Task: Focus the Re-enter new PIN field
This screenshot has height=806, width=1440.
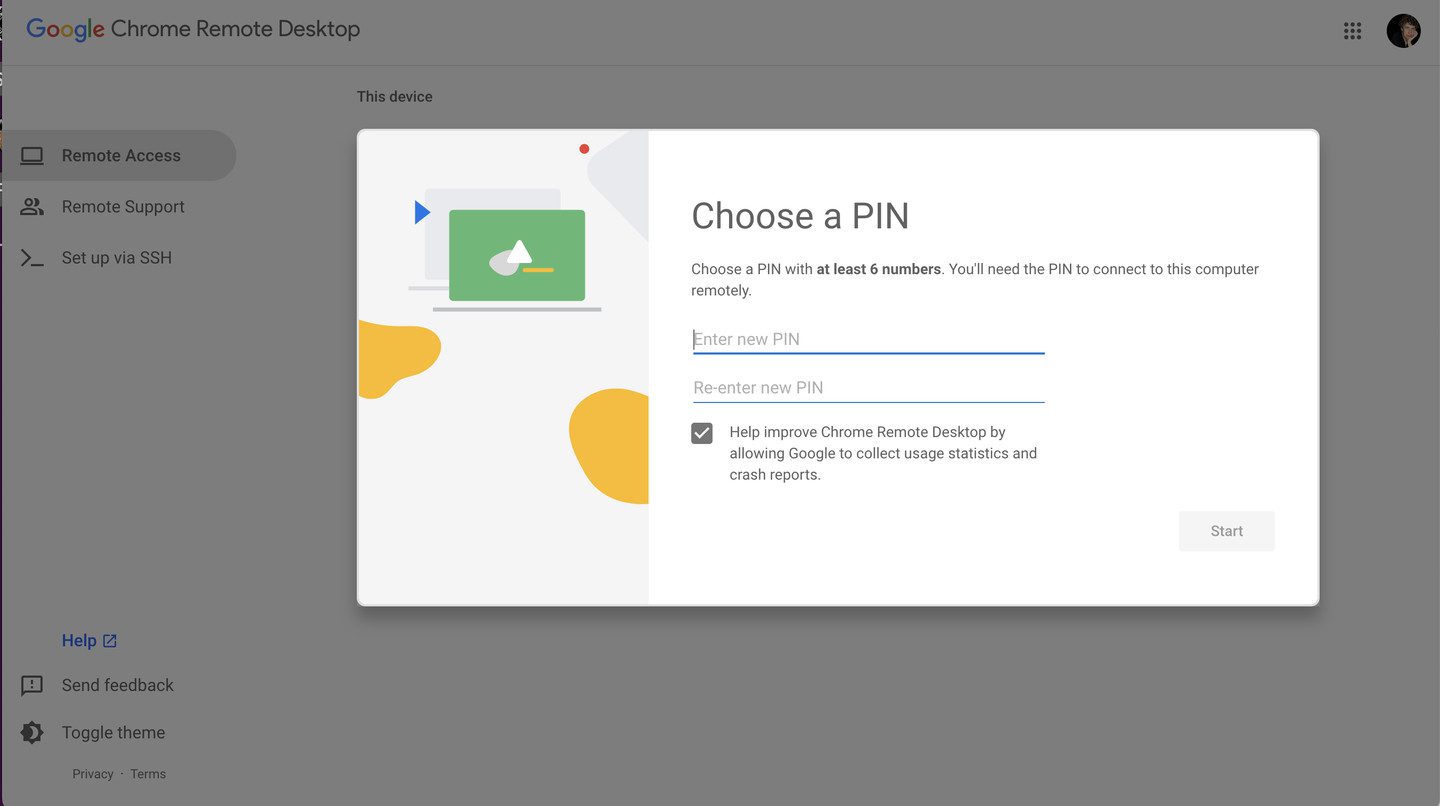Action: [x=868, y=388]
